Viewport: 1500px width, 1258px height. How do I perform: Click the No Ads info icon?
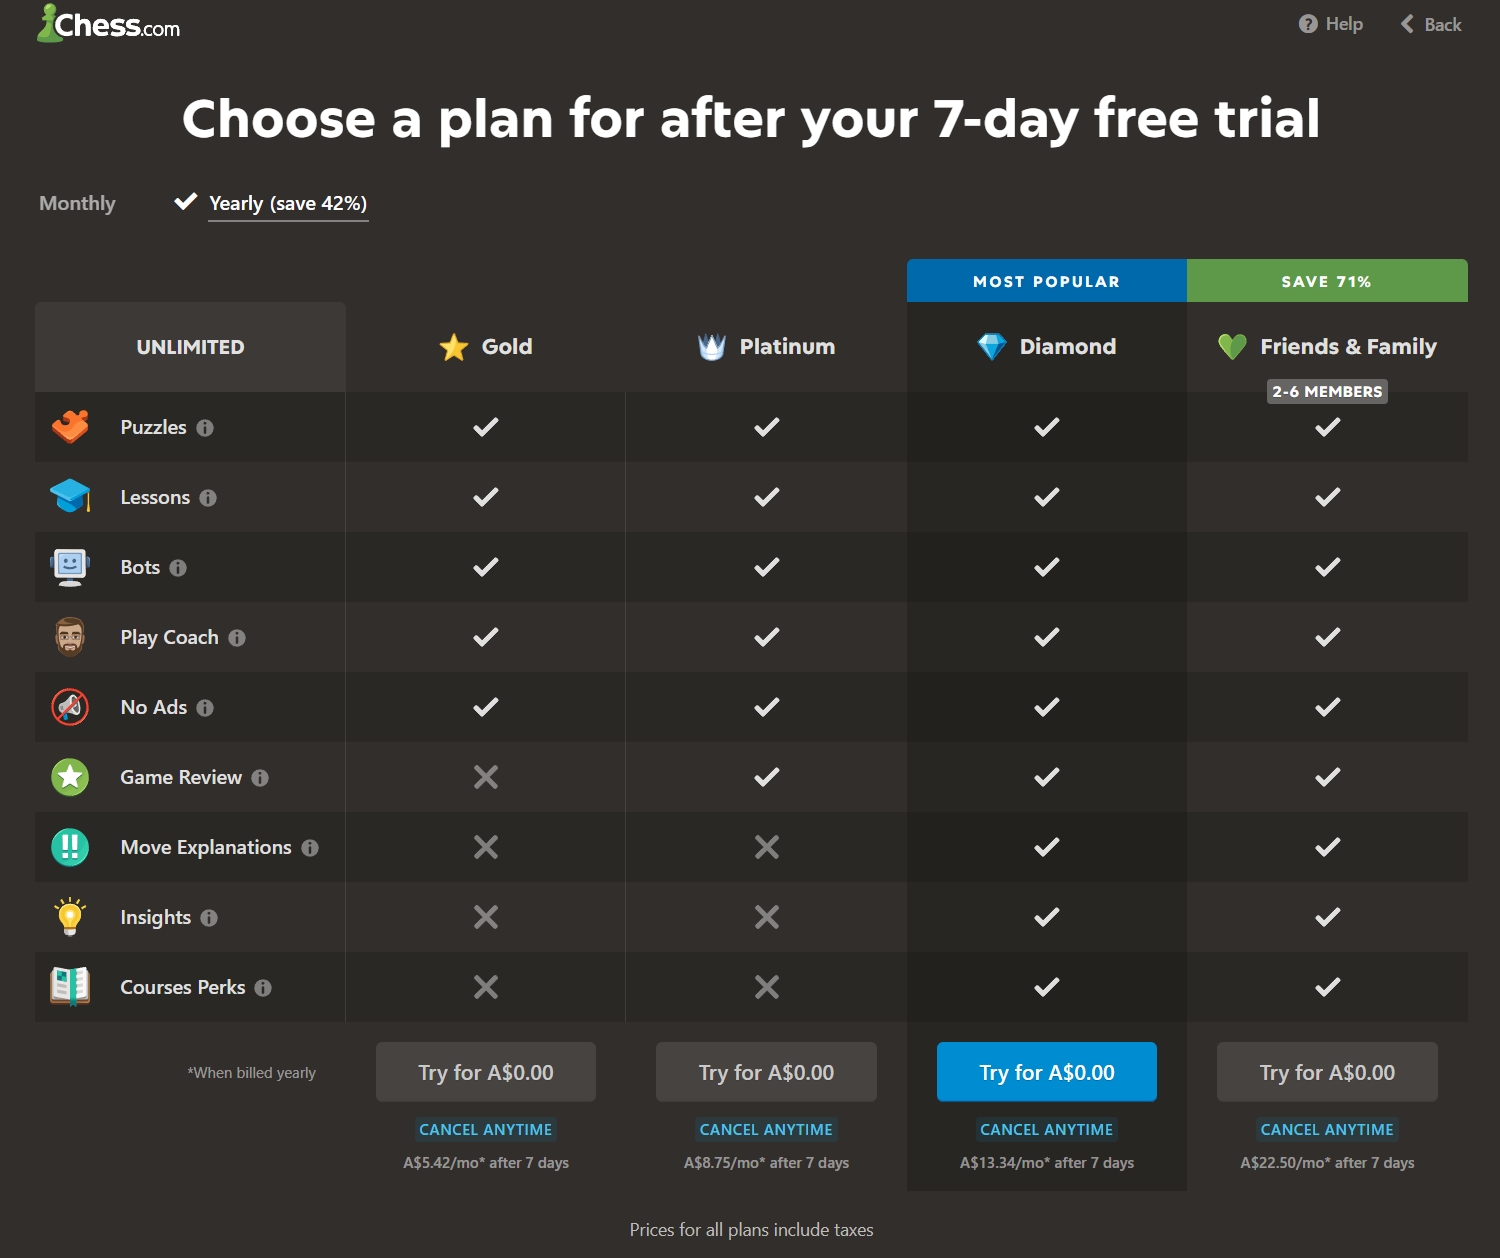click(x=205, y=708)
